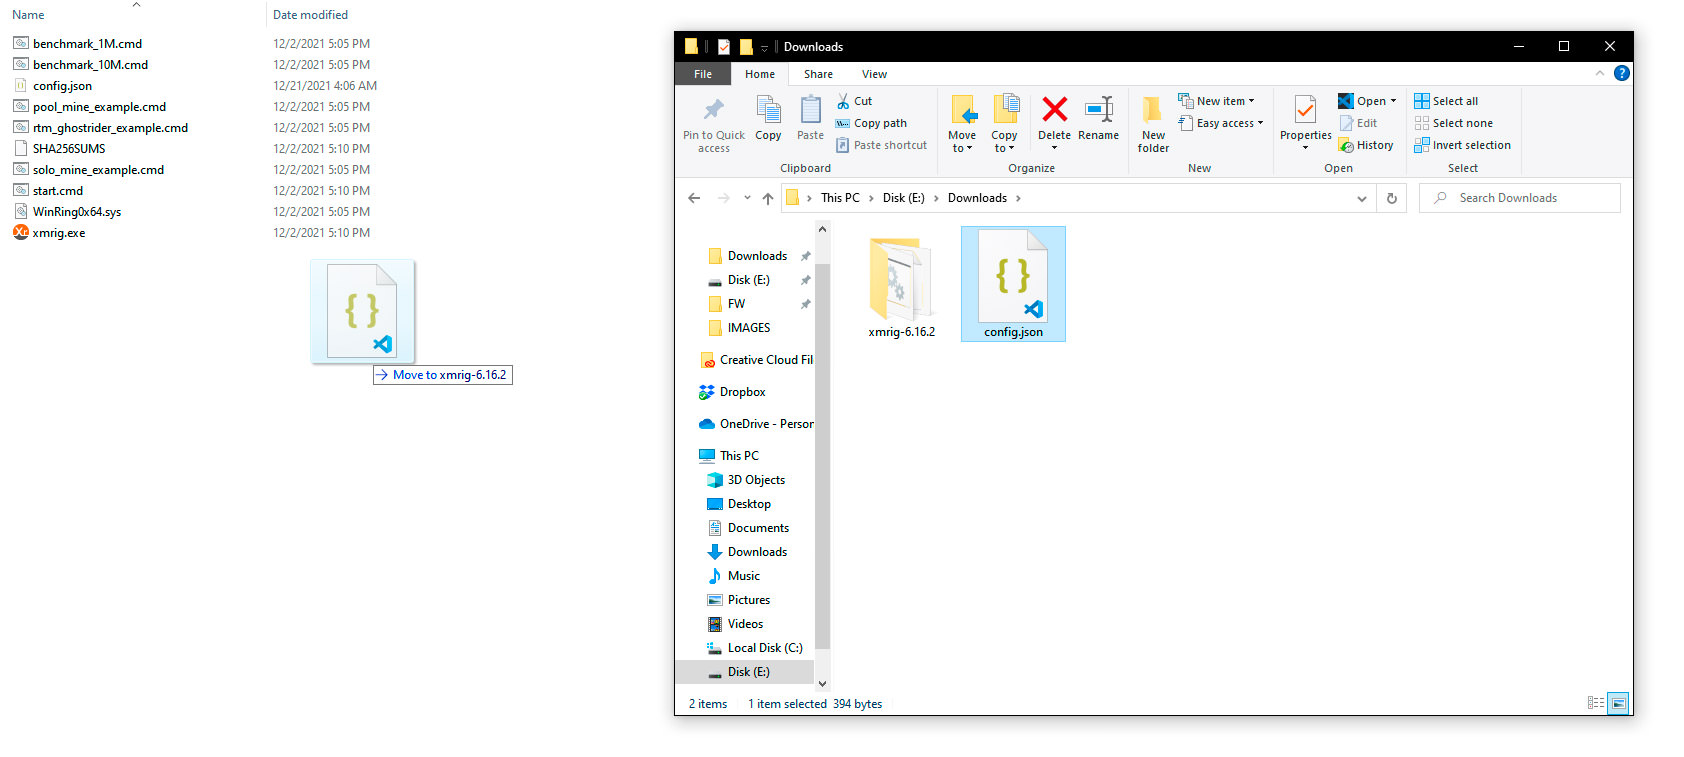Open OneDrive - Personal in navigation pane

[x=756, y=424]
